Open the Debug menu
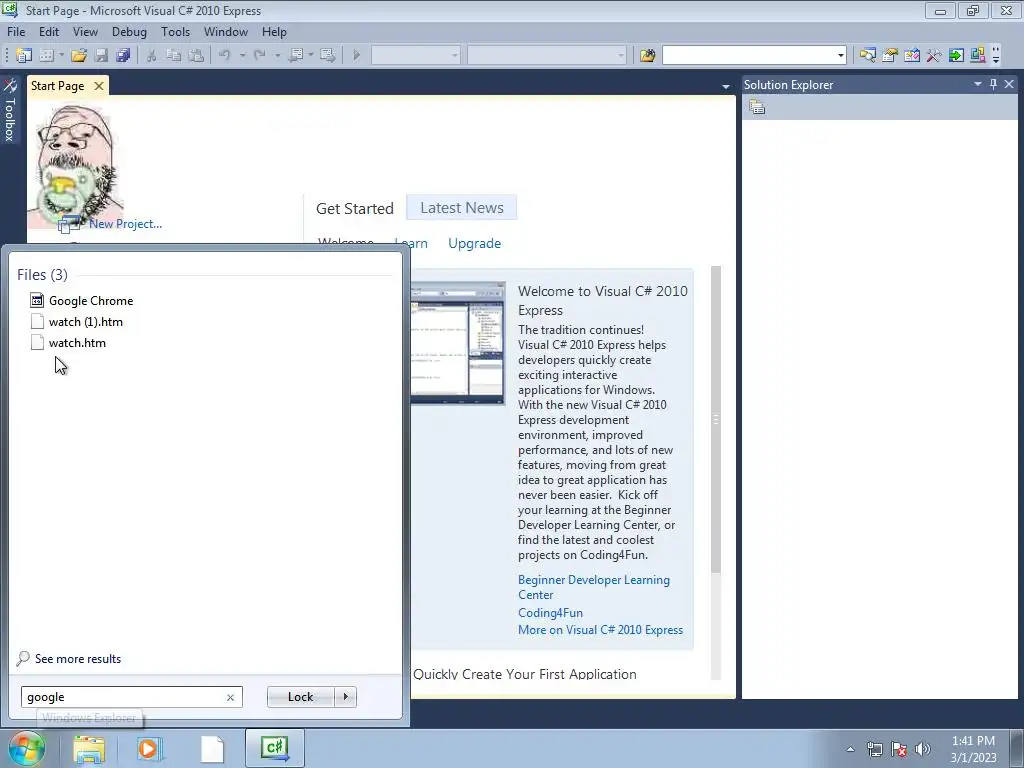The width and height of the screenshot is (1024, 768). [x=129, y=31]
